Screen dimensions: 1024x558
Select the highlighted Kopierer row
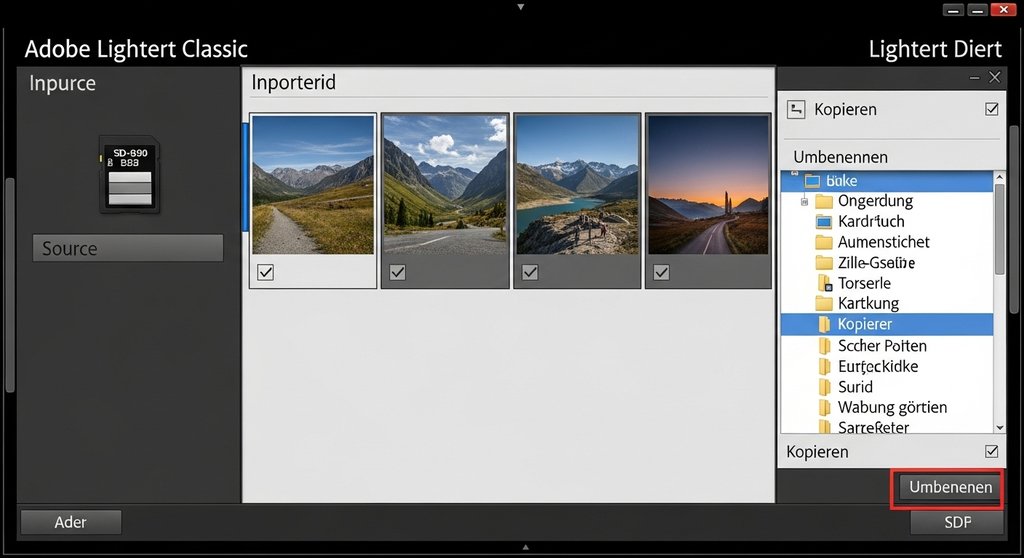click(887, 324)
